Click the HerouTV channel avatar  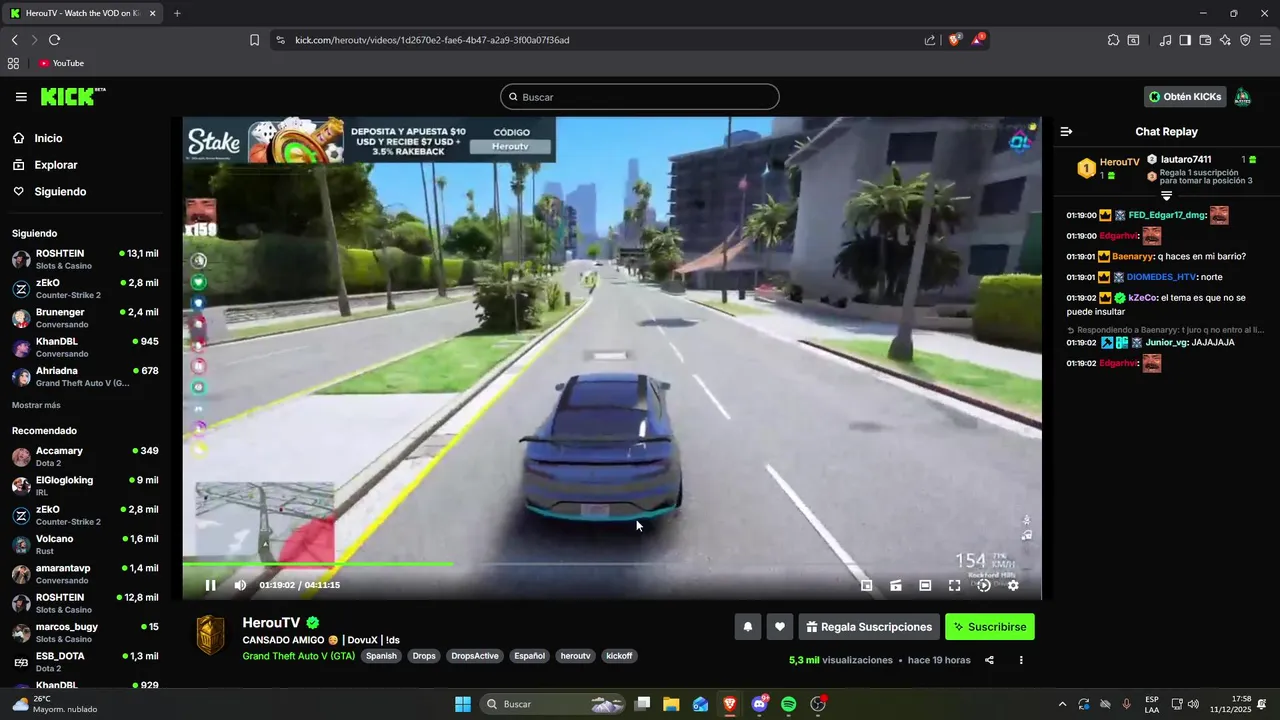(x=211, y=636)
